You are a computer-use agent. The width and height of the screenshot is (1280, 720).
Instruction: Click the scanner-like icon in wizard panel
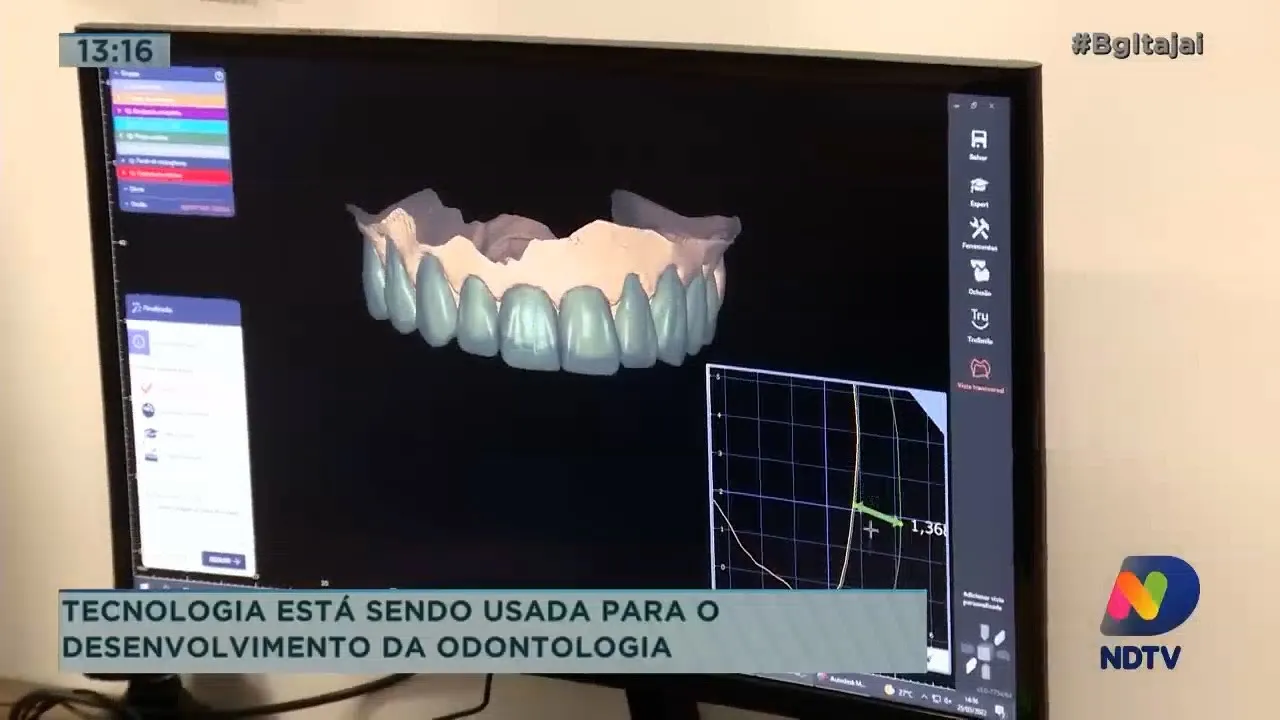tap(150, 456)
